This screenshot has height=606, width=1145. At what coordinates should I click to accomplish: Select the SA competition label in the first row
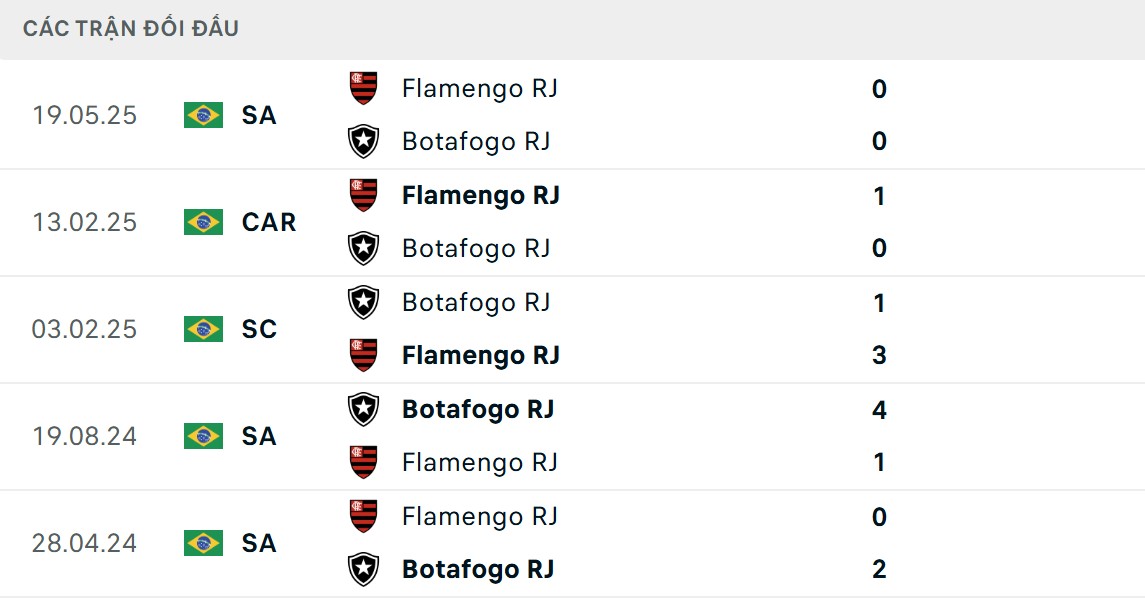260,116
